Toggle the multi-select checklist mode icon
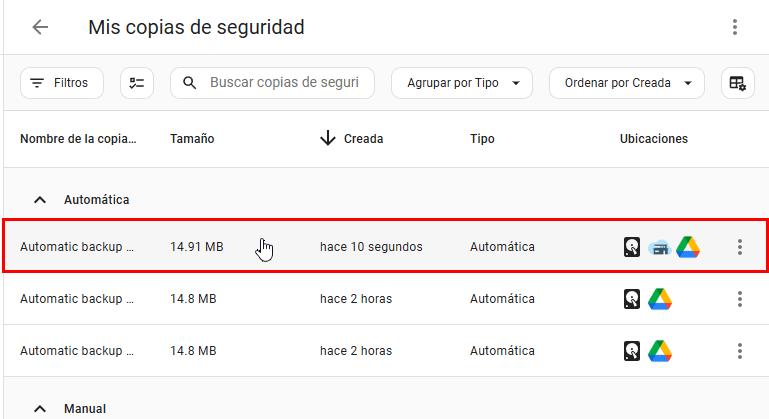Viewport: 769px width, 419px height. (x=137, y=83)
